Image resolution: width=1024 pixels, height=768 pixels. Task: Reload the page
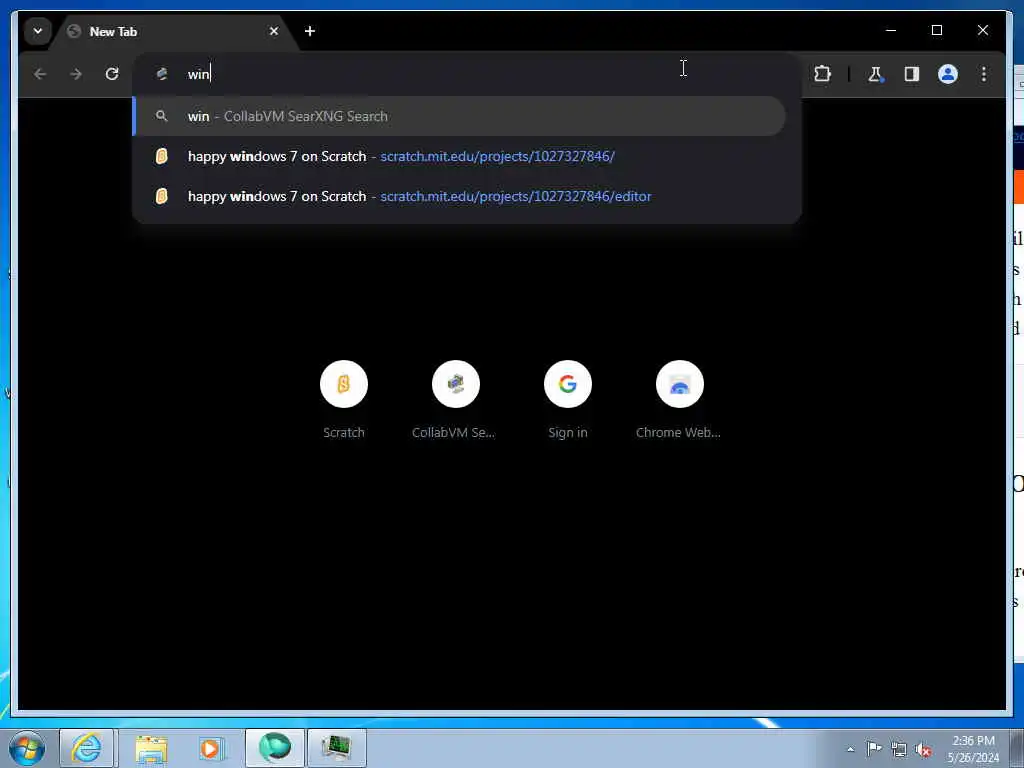(112, 74)
